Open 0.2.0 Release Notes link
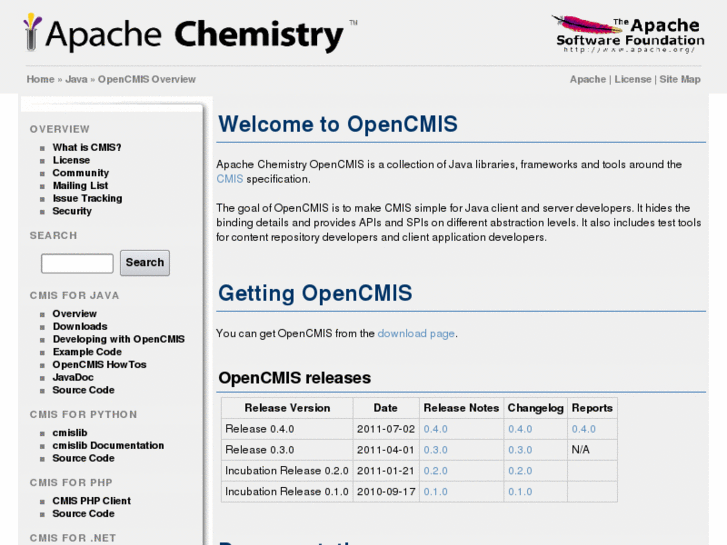The image size is (727, 545). click(x=435, y=471)
